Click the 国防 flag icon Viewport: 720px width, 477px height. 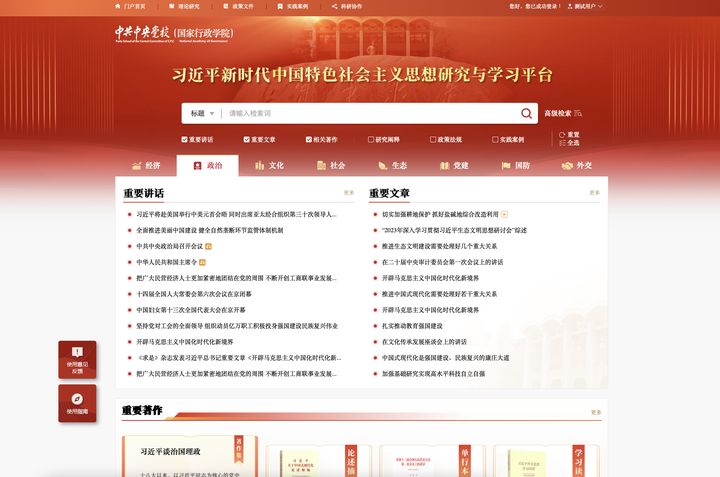506,166
